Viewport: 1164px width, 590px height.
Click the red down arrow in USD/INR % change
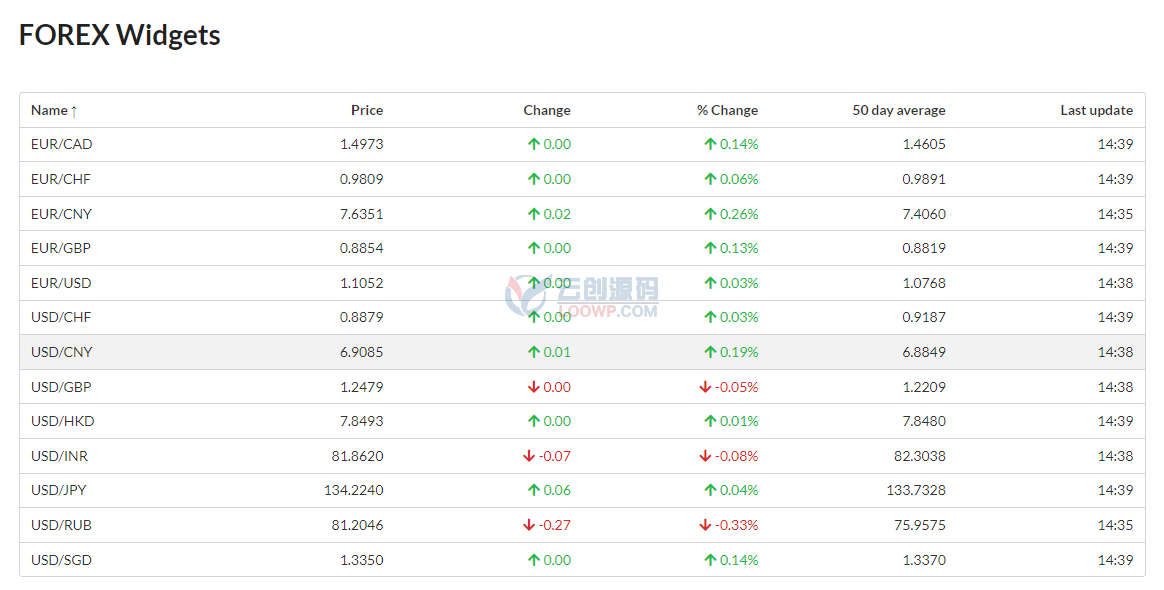tap(705, 456)
